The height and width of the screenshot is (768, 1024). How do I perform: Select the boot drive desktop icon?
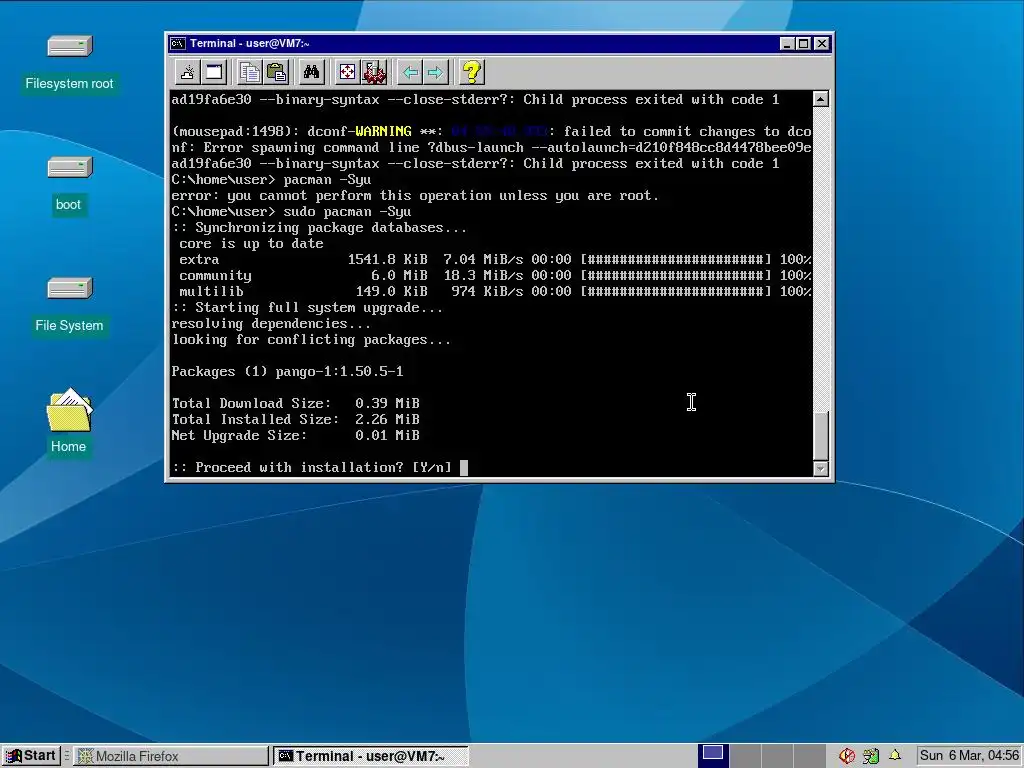pos(69,185)
